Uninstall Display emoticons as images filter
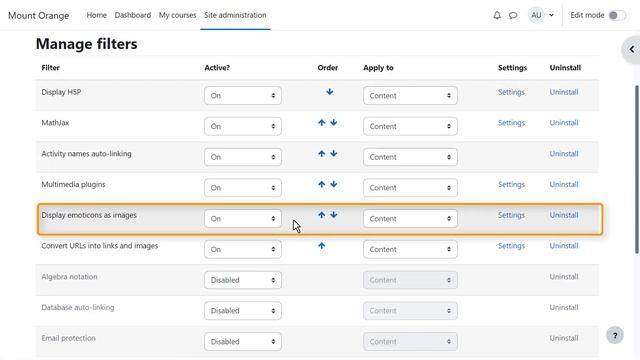Image resolution: width=640 pixels, height=360 pixels. click(x=564, y=215)
